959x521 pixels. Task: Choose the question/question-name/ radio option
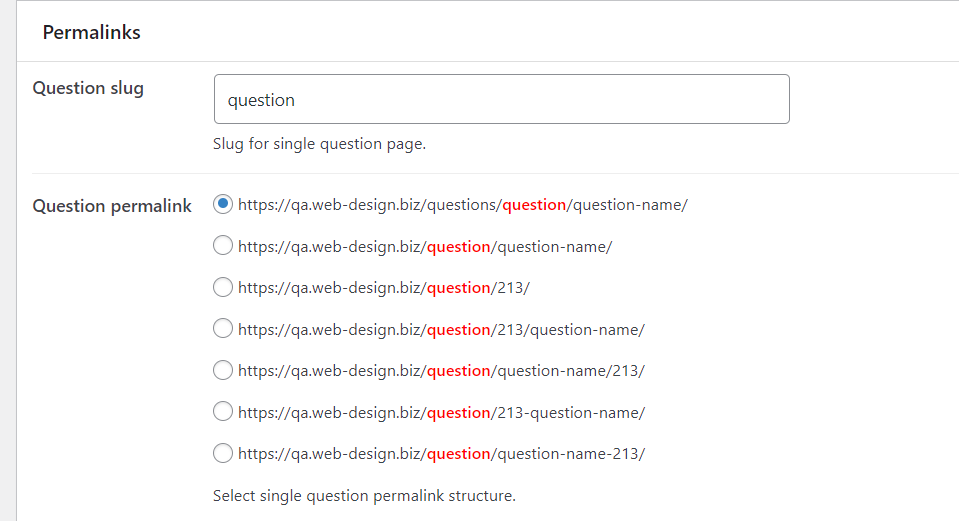223,246
